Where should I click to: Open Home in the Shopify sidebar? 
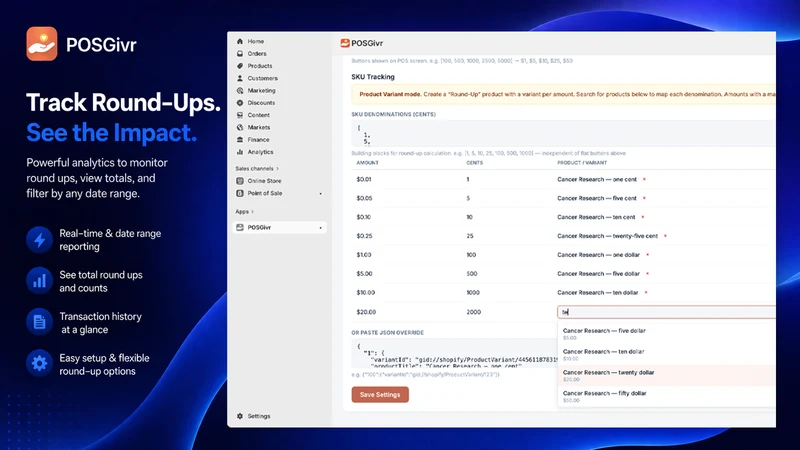(256, 41)
